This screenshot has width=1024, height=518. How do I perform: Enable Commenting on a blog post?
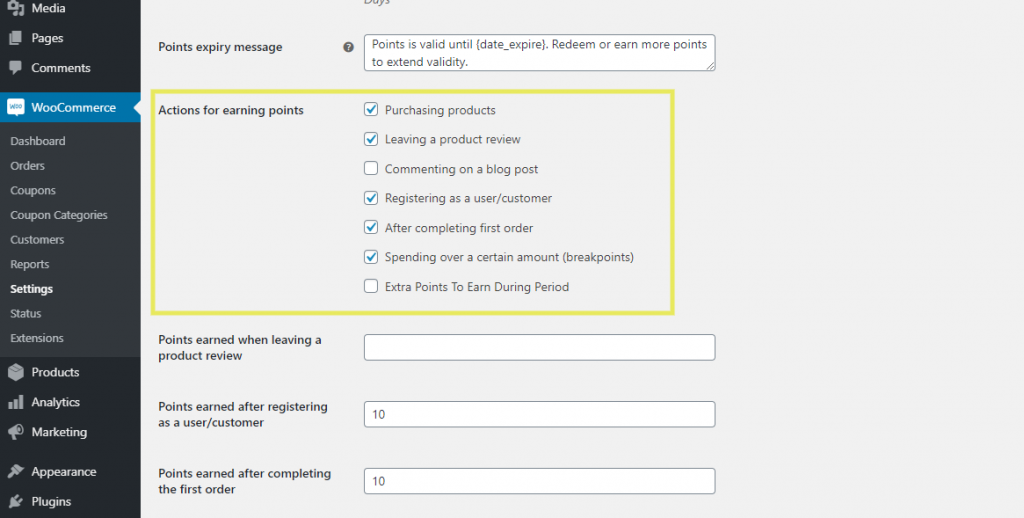point(371,169)
